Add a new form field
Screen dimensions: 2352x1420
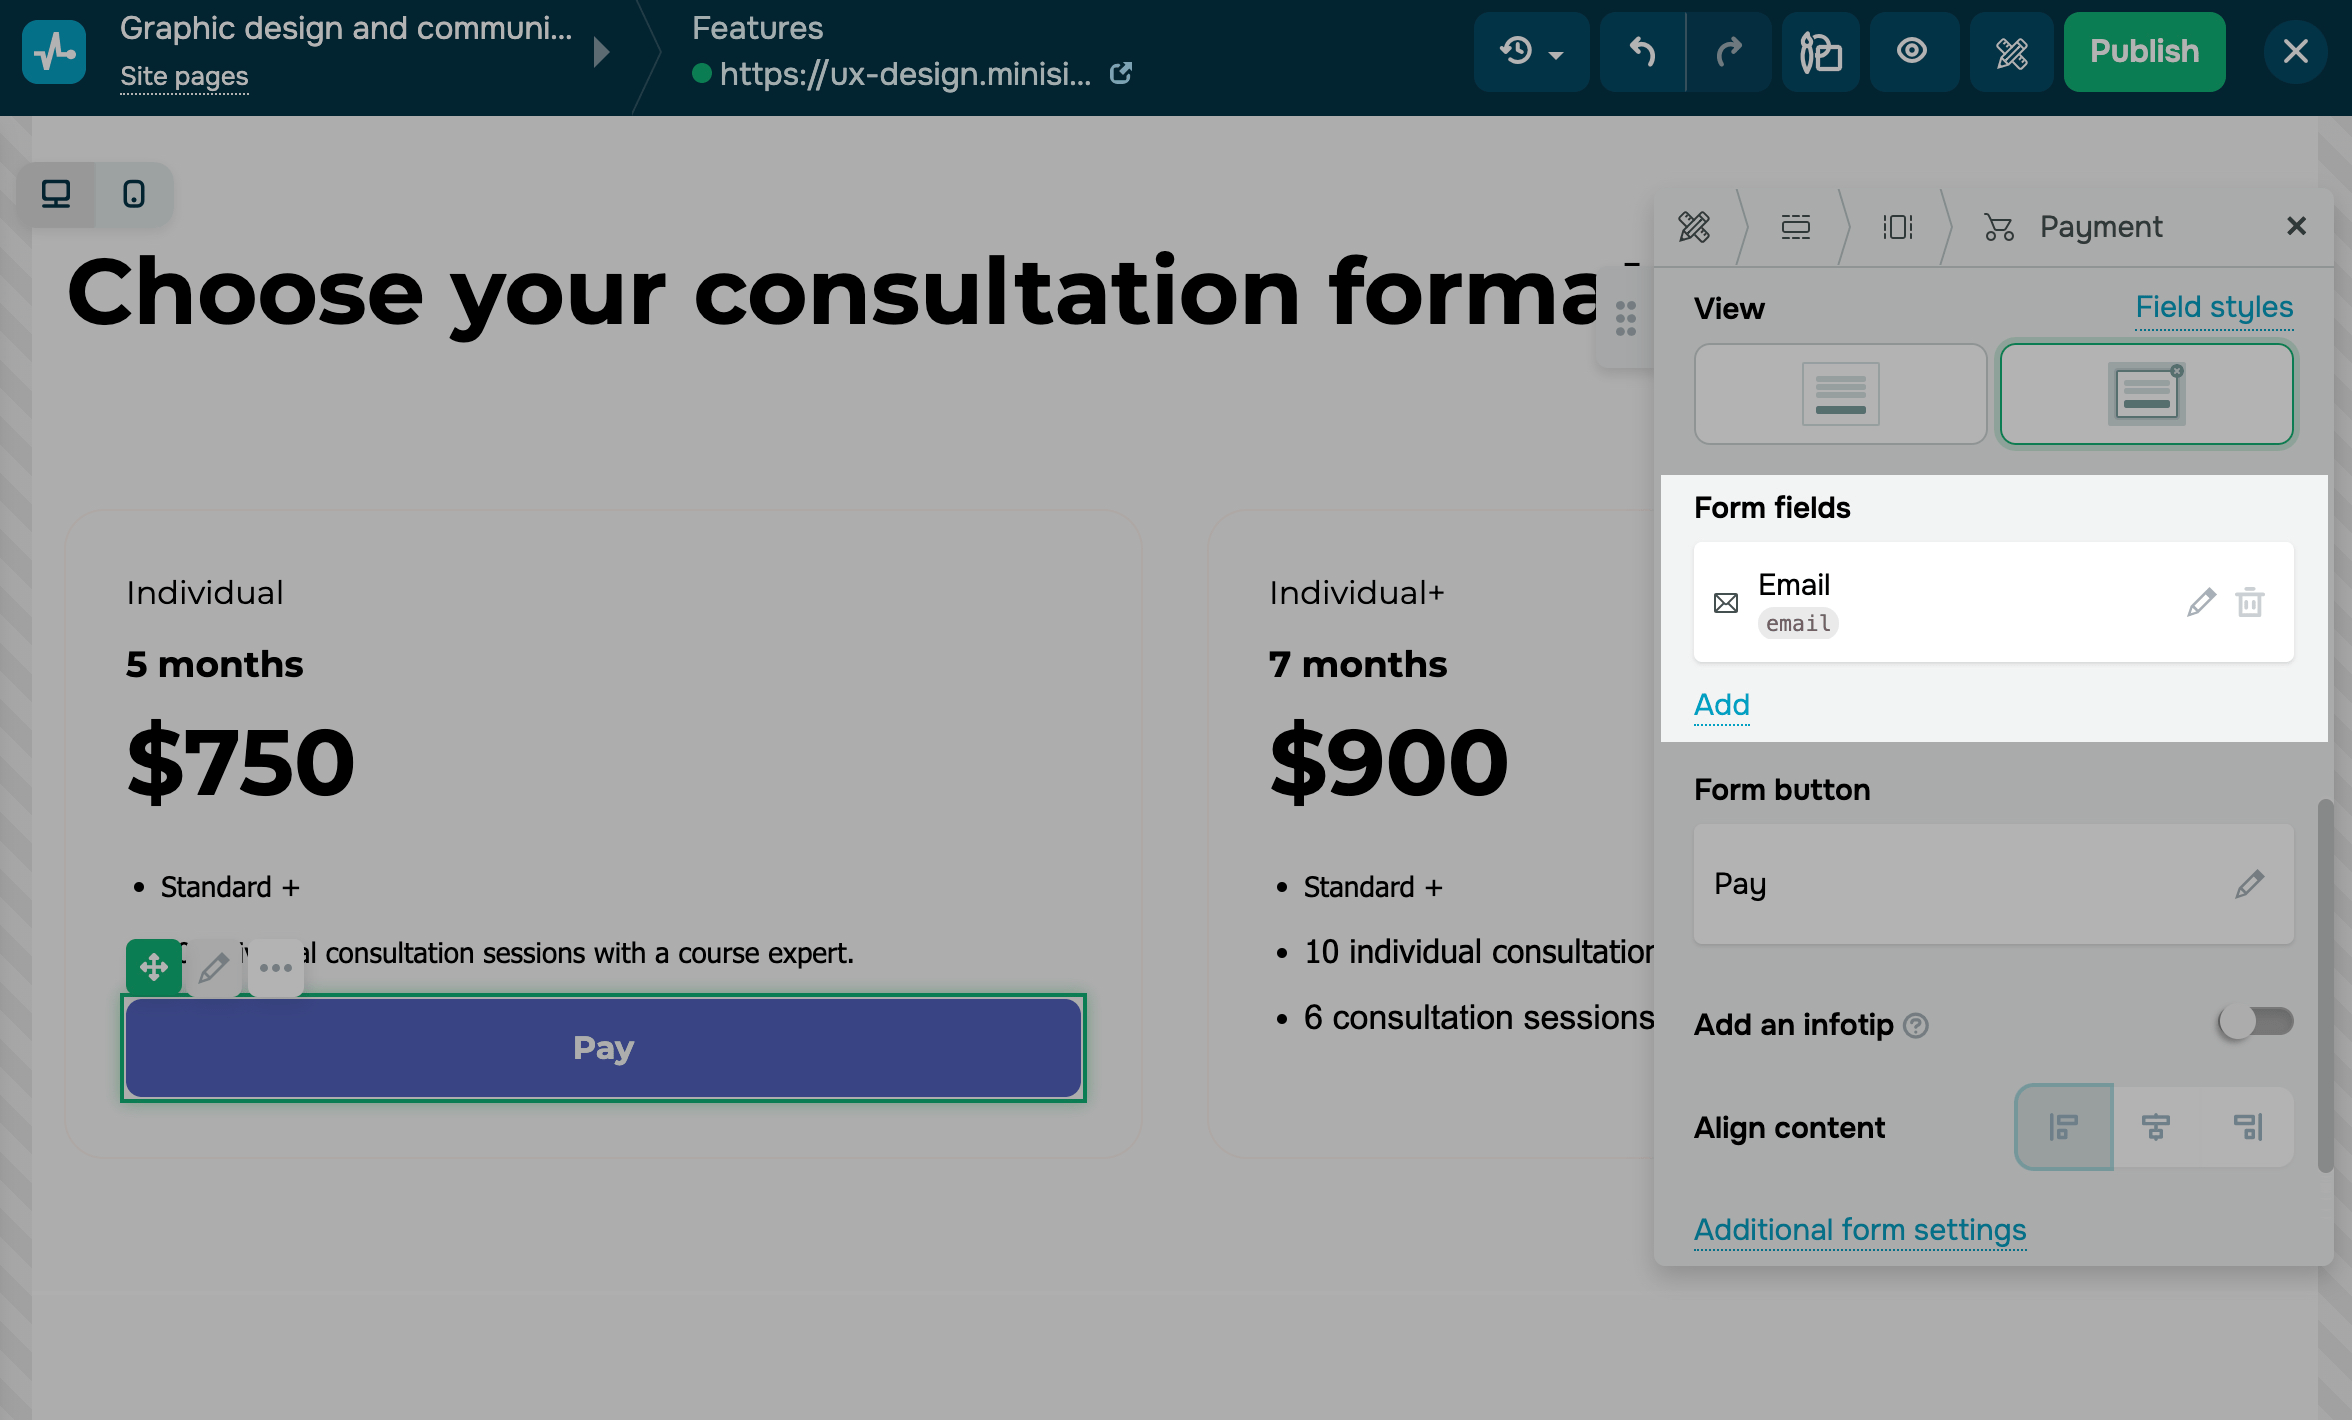[x=1721, y=705]
